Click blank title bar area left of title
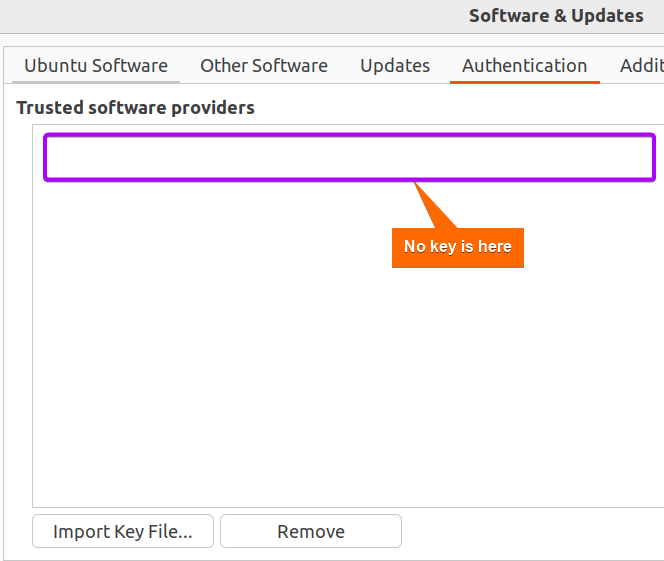 click(x=233, y=16)
